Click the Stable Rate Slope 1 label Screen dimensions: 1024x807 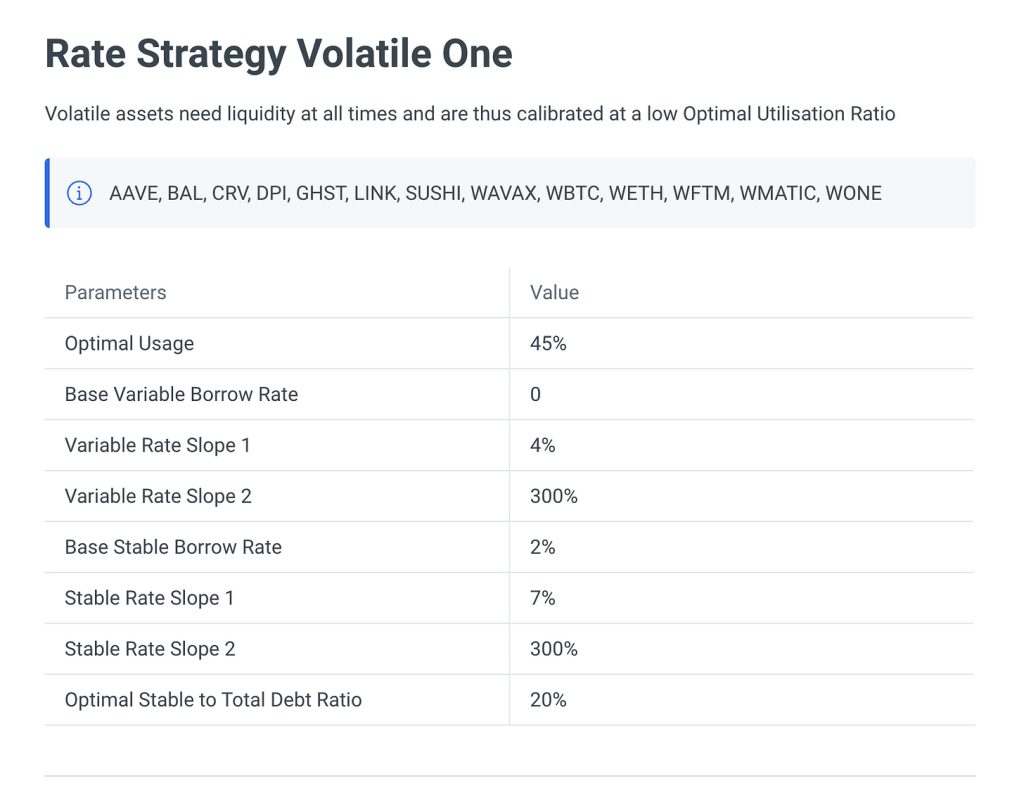click(149, 598)
